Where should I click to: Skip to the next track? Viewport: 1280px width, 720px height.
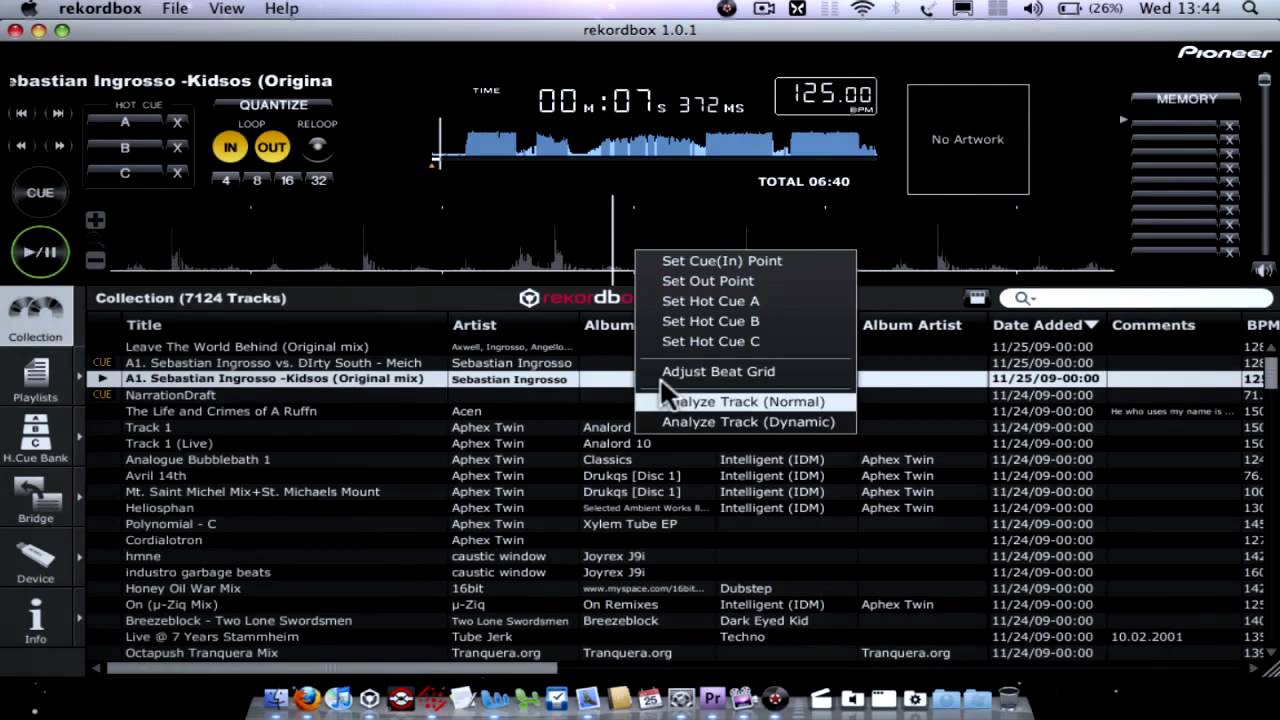pos(57,114)
